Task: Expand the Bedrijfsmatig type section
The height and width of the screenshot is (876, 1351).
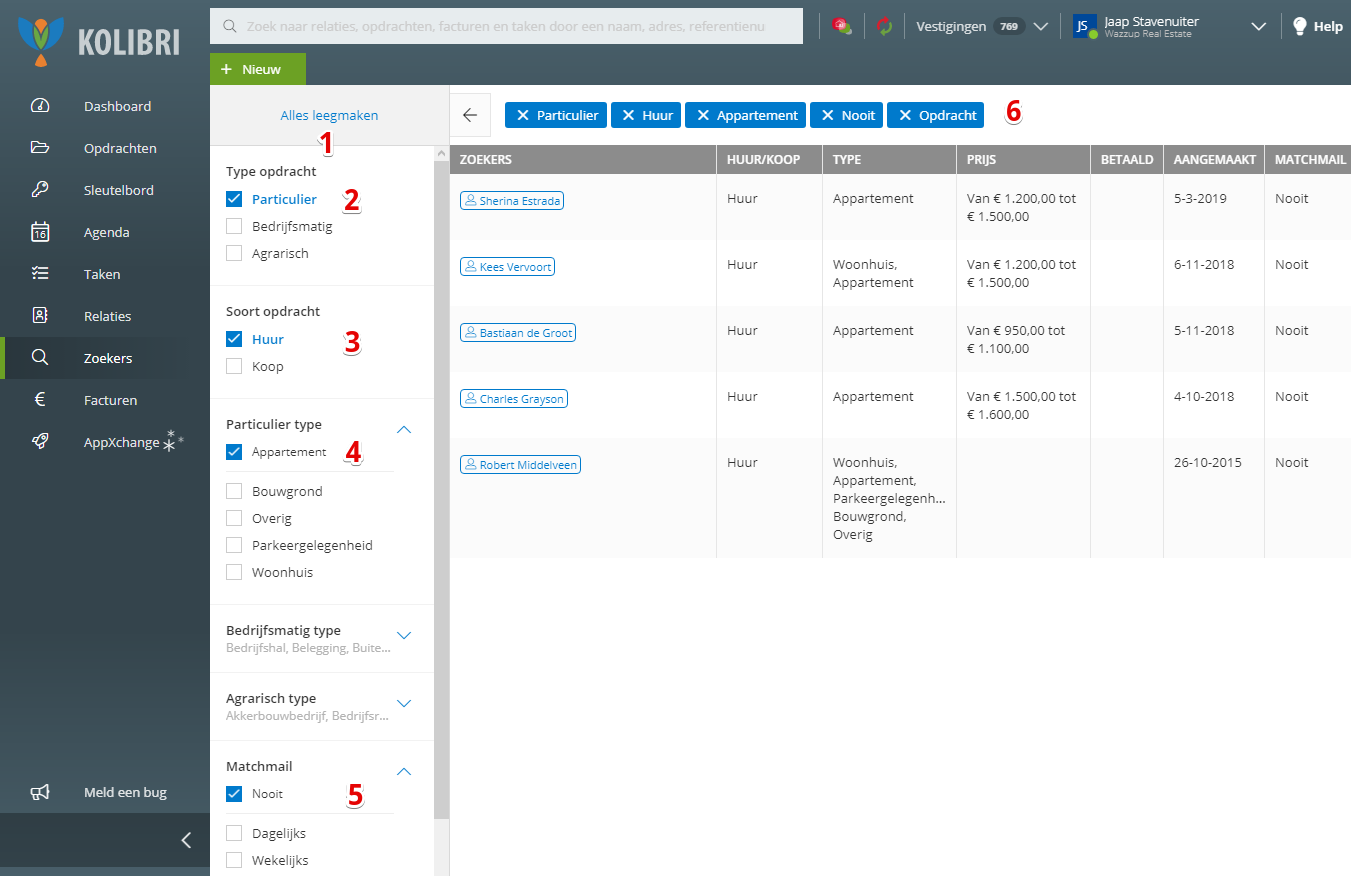Action: click(x=404, y=635)
